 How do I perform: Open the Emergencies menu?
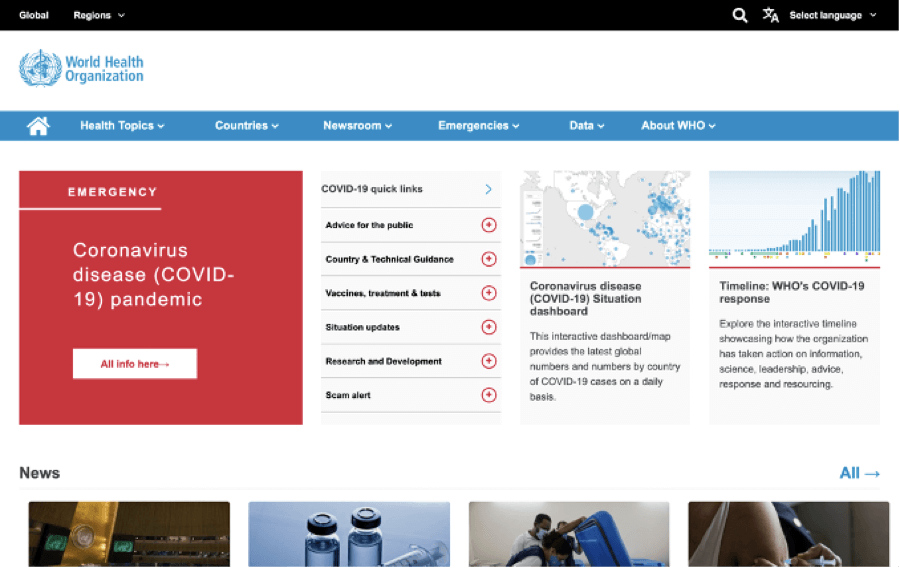[x=478, y=126]
